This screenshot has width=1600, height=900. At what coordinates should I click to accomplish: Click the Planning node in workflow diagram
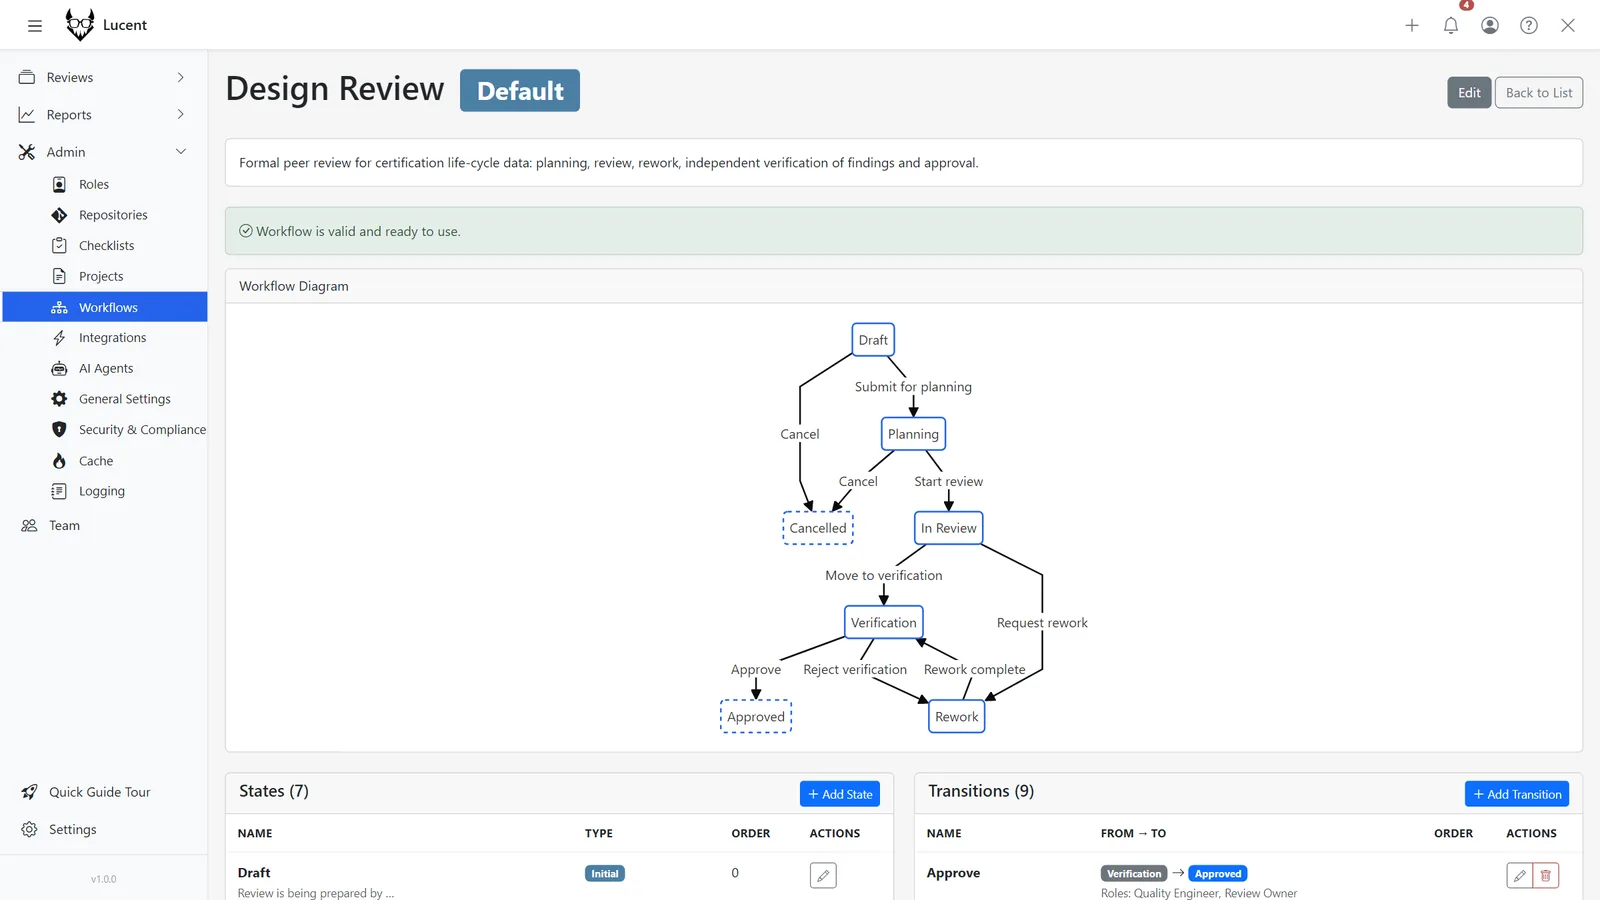[913, 434]
